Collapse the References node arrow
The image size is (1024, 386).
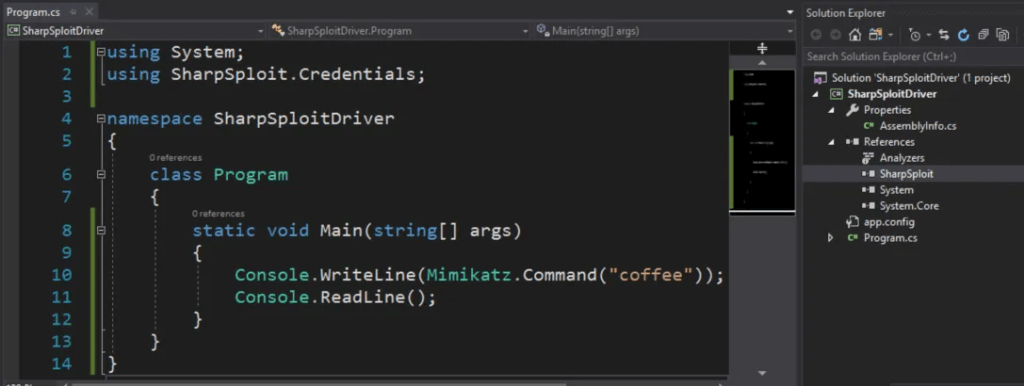831,142
